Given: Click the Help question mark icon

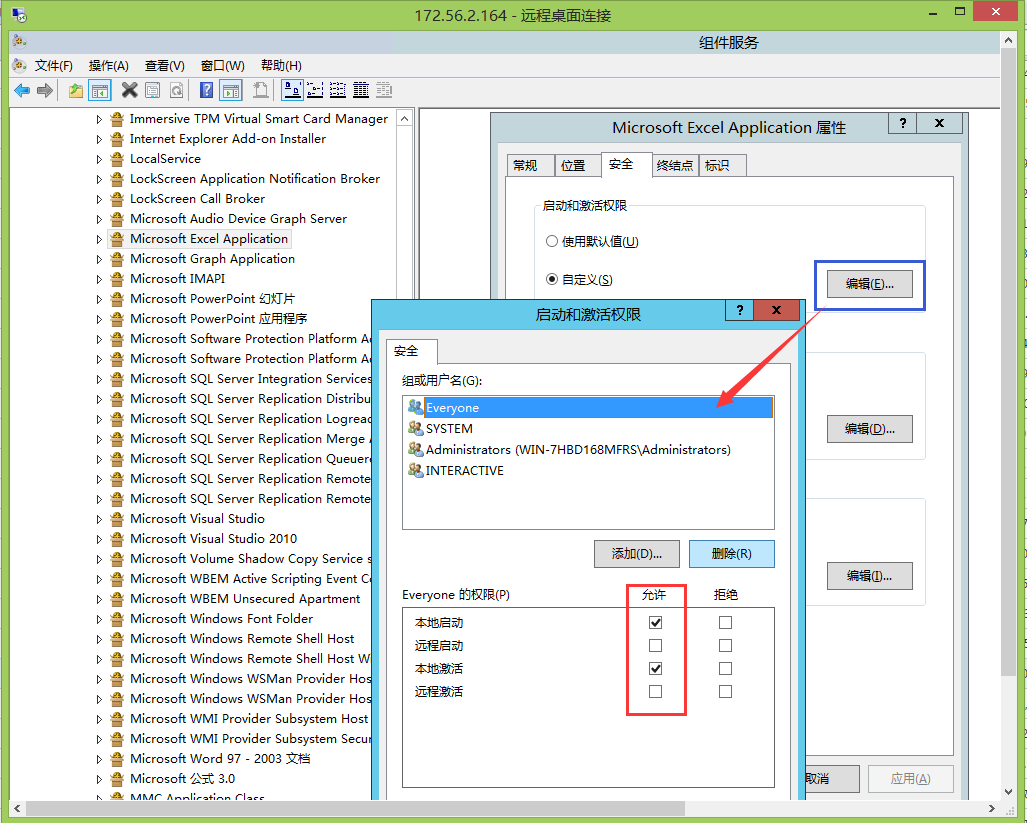Looking at the screenshot, I should (x=206, y=90).
